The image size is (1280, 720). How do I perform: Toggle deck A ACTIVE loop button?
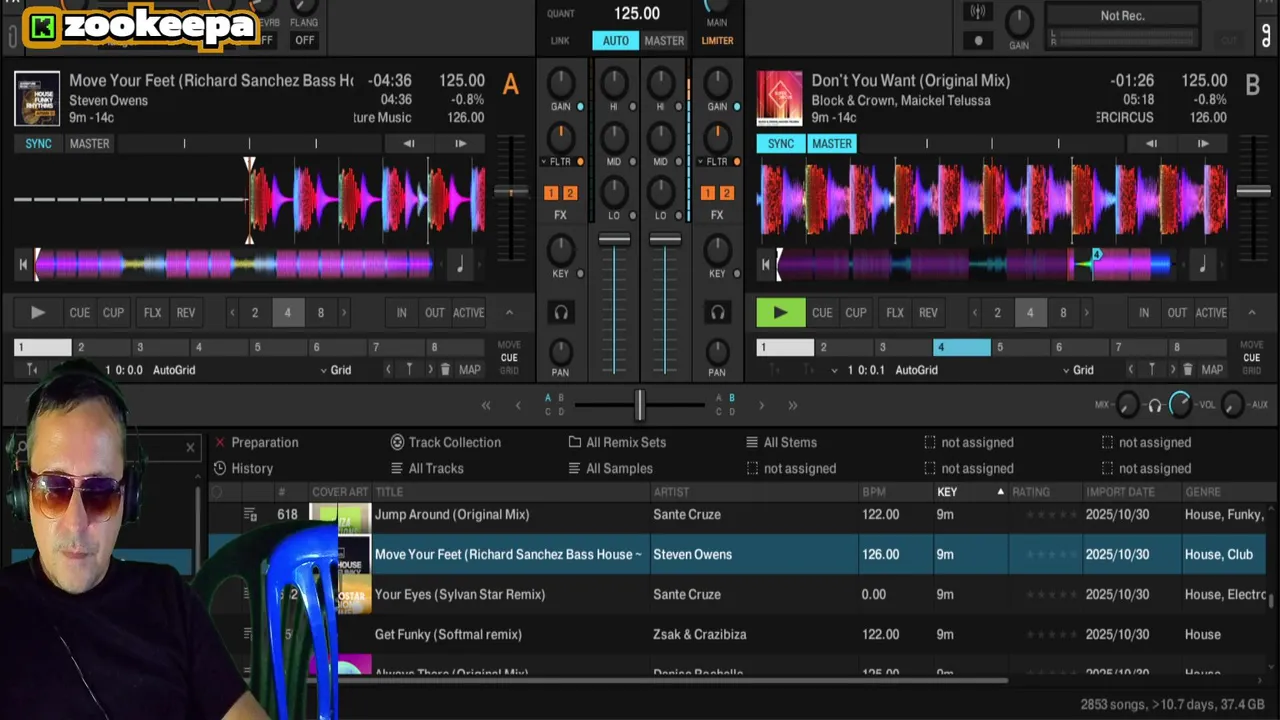click(x=468, y=312)
